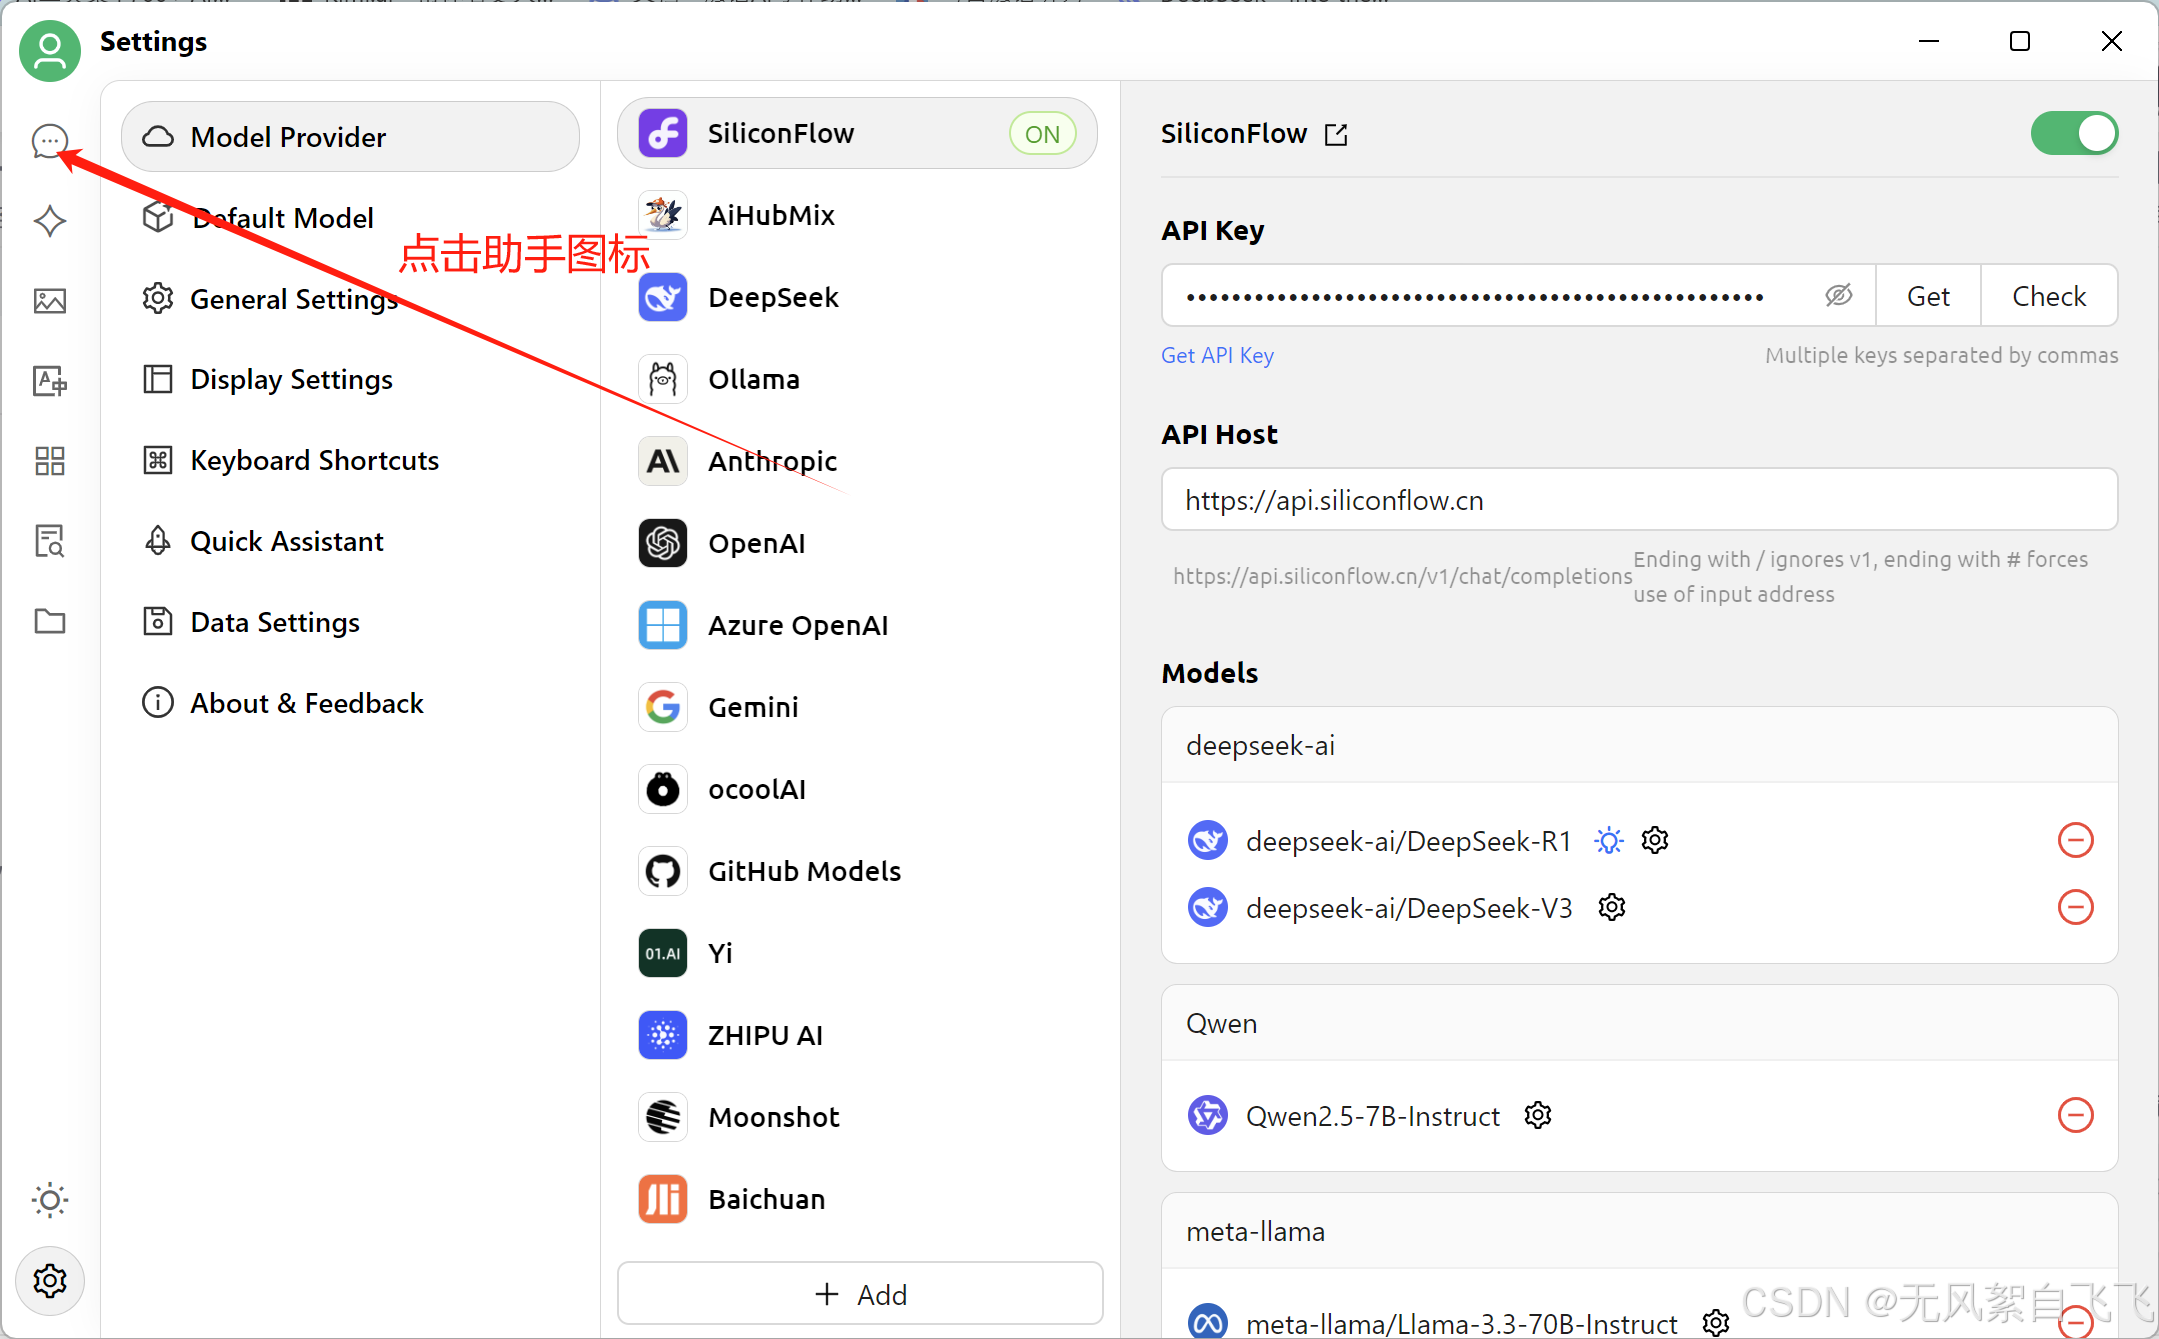Open the image painting sidebar icon

click(49, 301)
